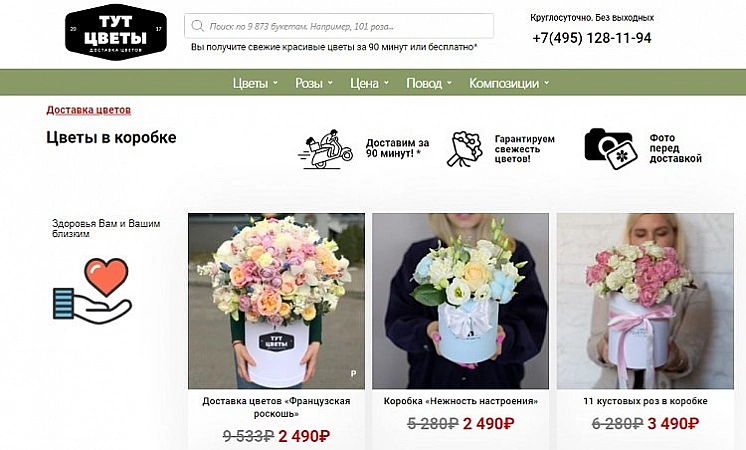Open the Коробка «Нежность настроения» title link
The height and width of the screenshot is (450, 746).
tap(461, 401)
